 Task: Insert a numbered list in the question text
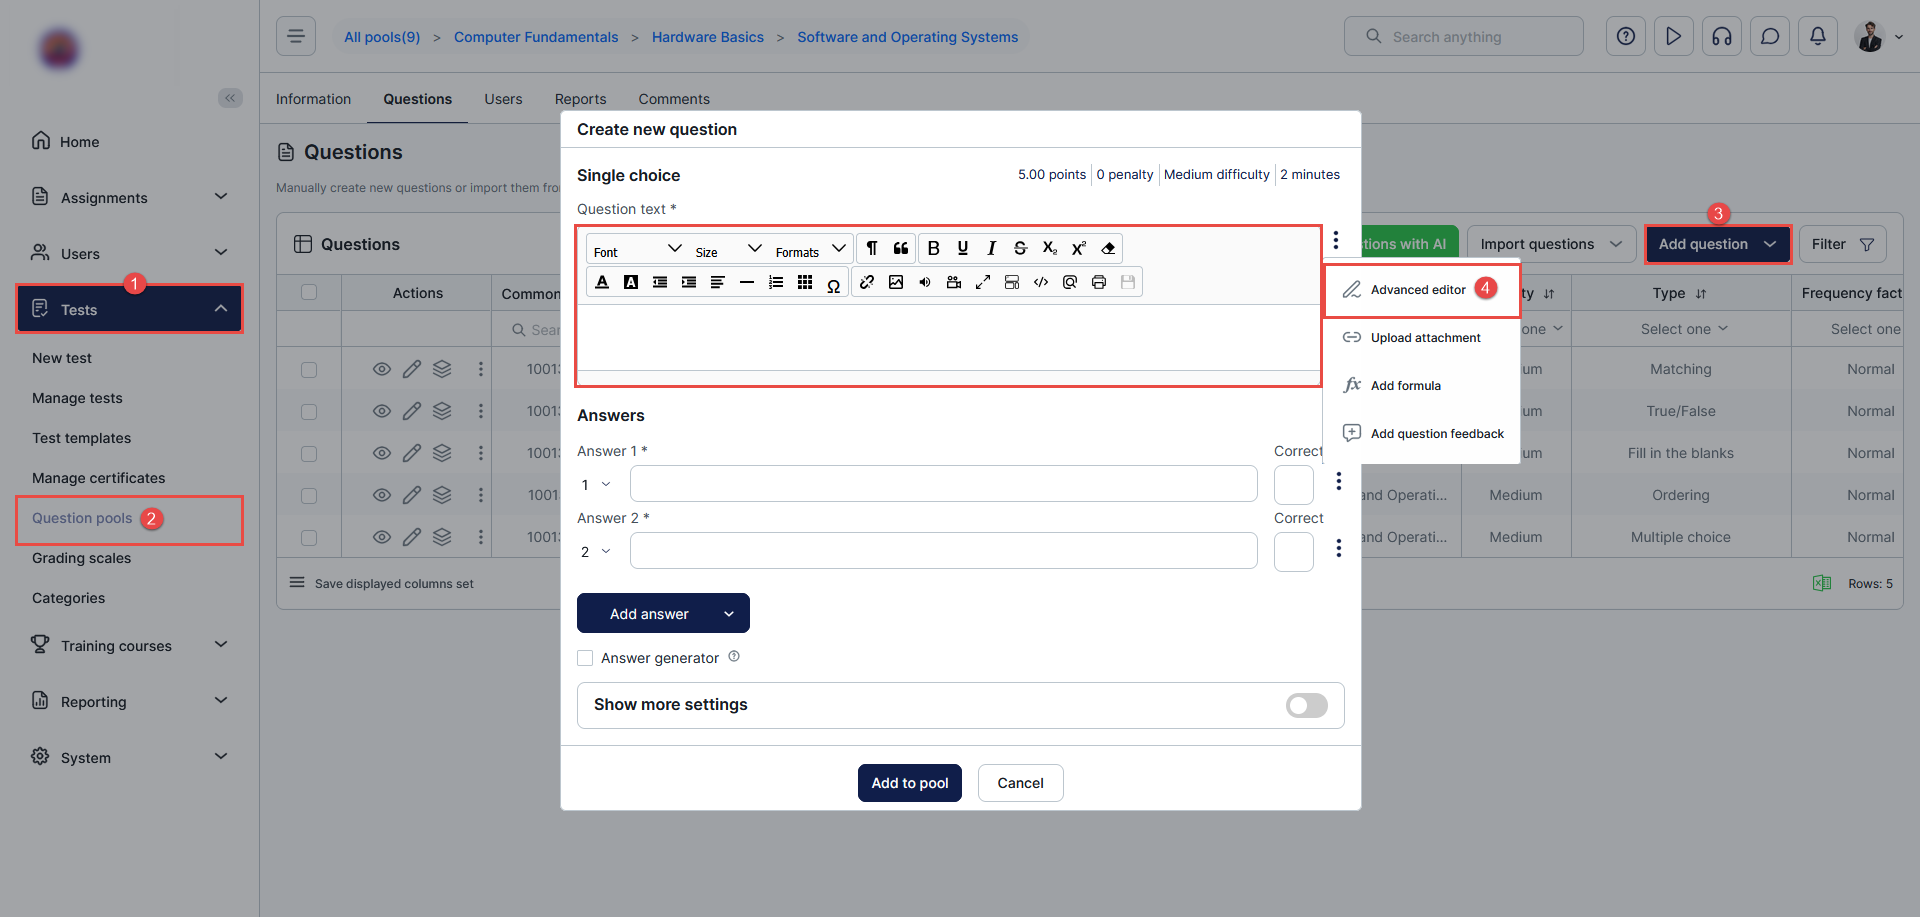coord(776,283)
